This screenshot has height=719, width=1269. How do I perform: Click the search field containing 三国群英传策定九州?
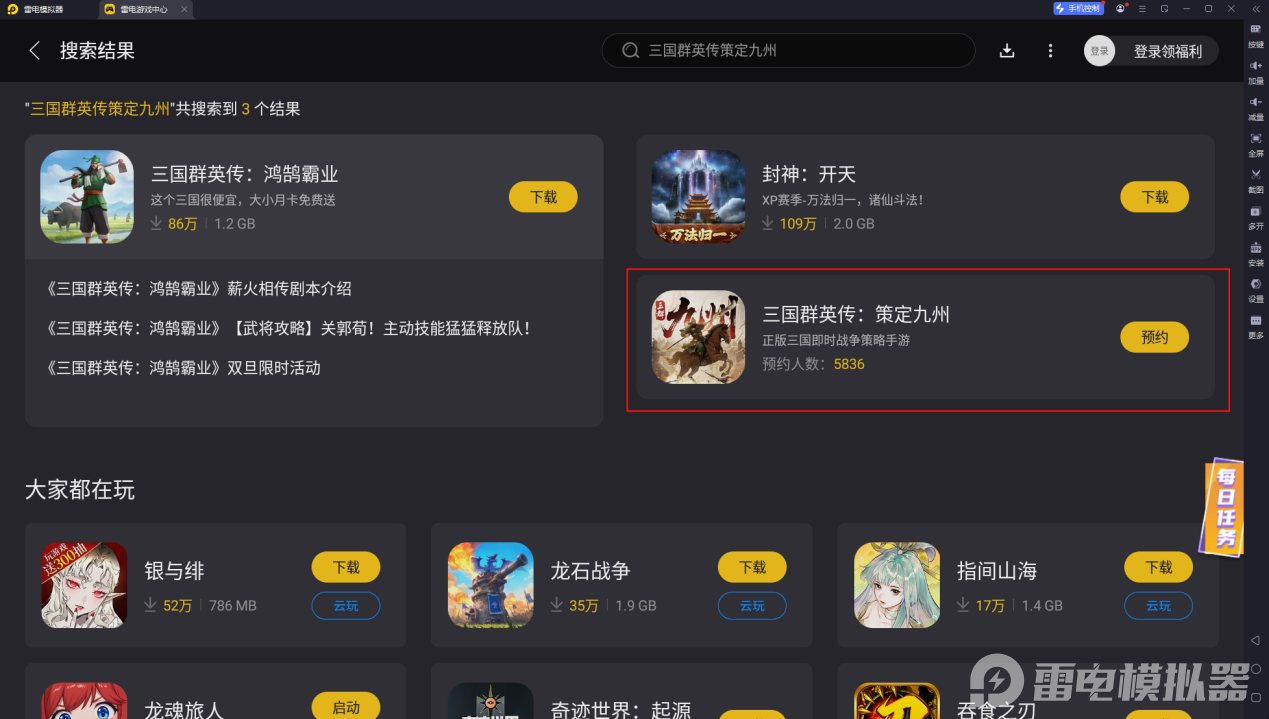[x=788, y=50]
